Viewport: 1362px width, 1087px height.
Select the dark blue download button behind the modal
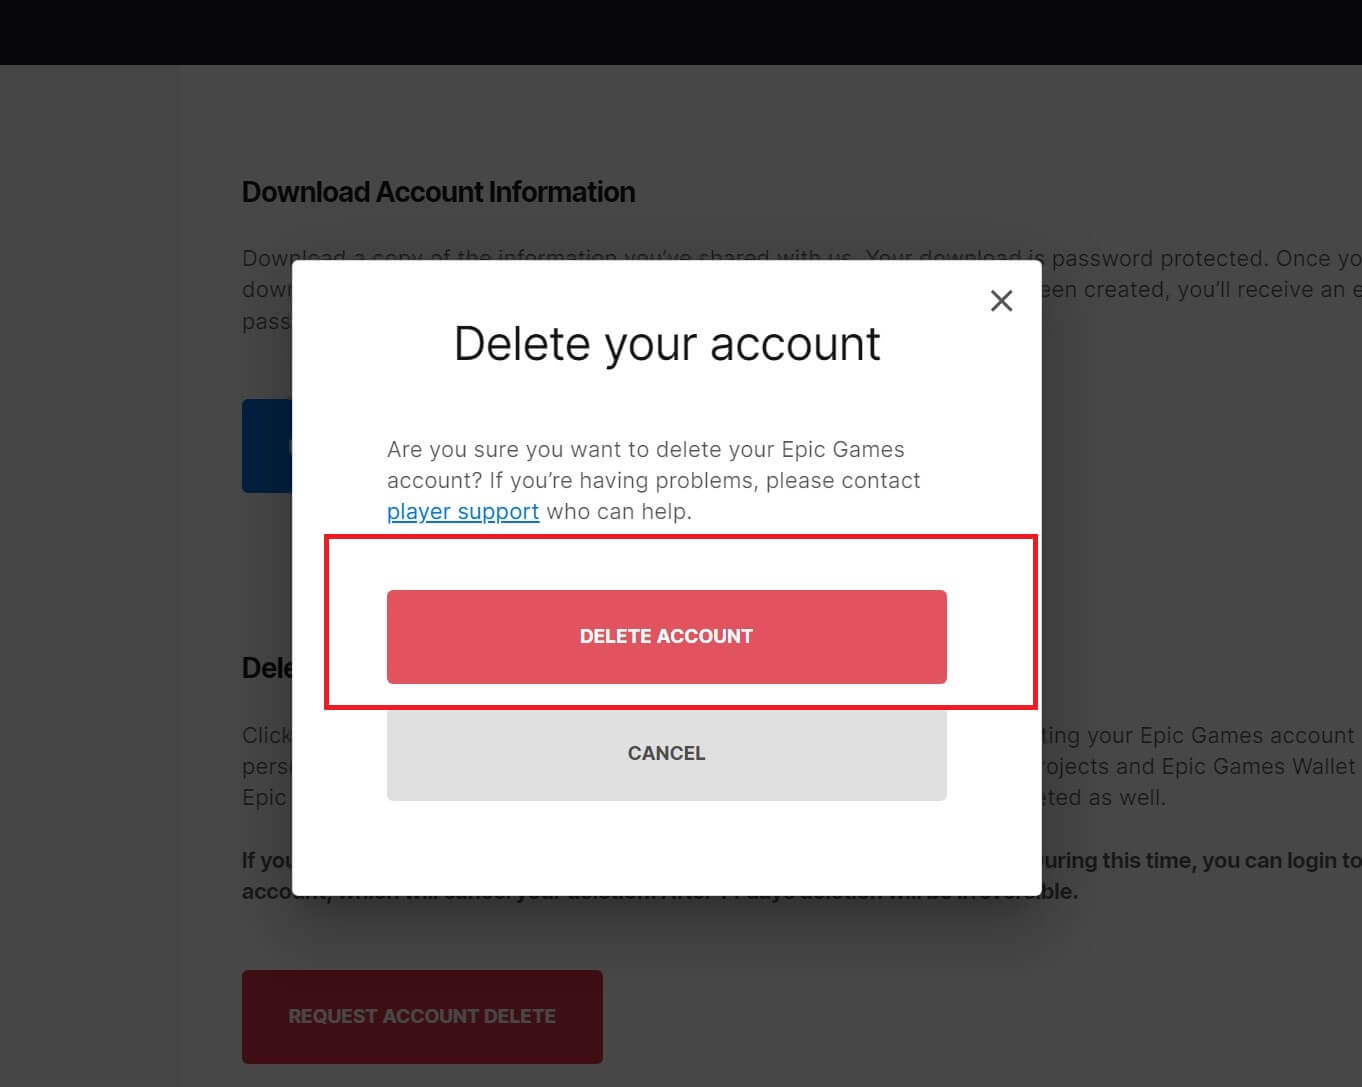(267, 446)
